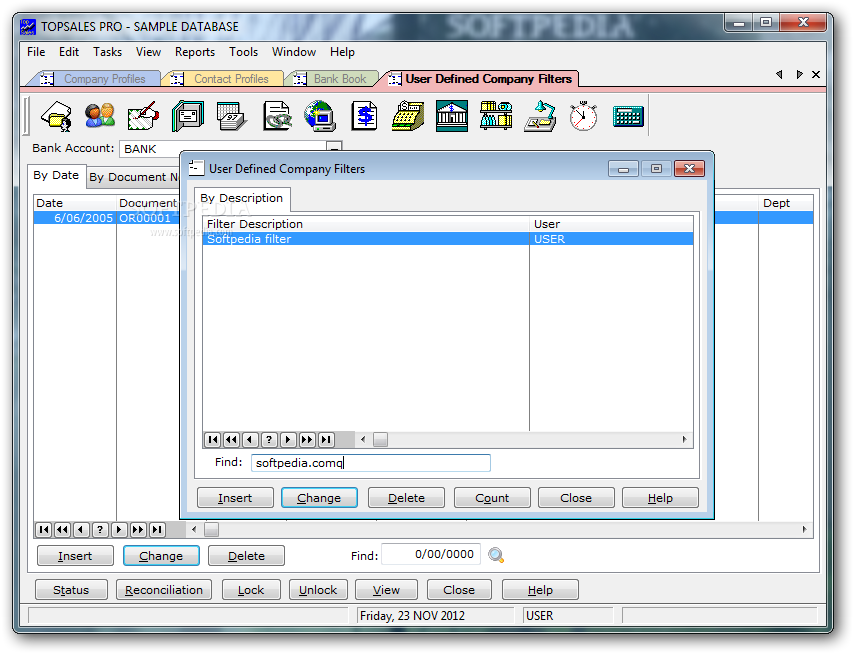Click Insert button in Bank Book window
Screen dimensions: 854x654
pos(75,556)
